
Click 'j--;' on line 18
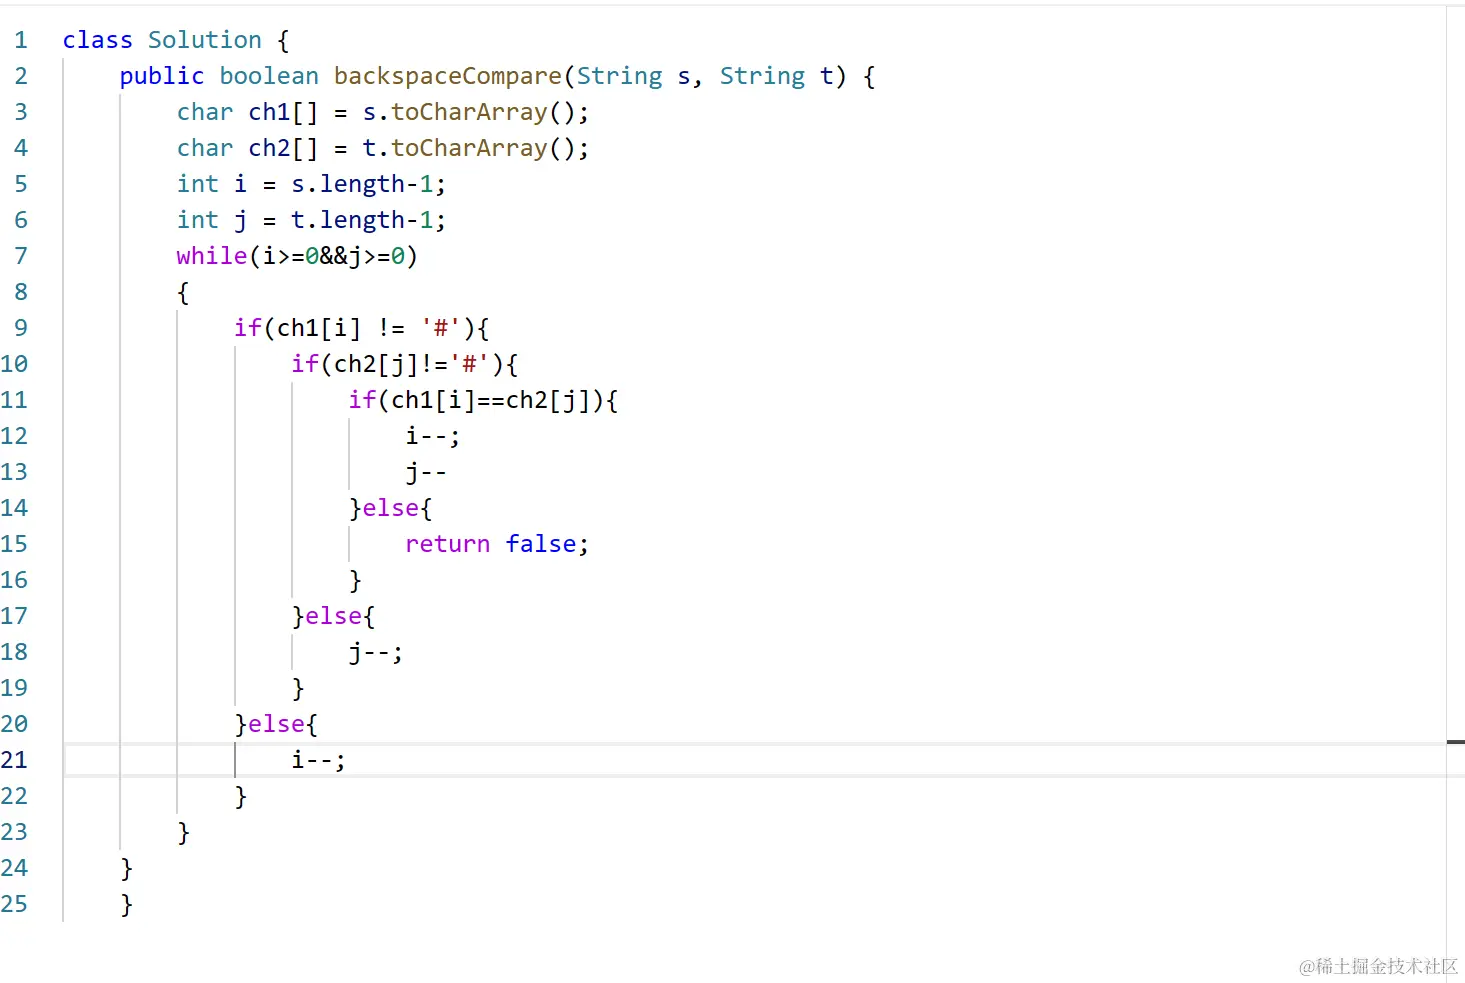tap(376, 652)
